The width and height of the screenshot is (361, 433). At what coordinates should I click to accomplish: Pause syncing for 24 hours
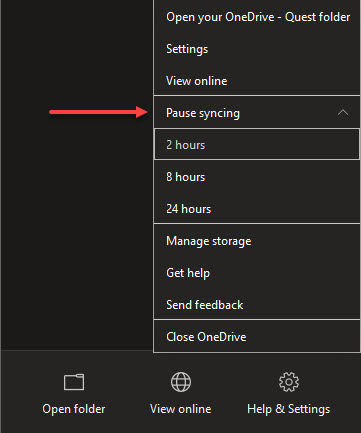257,209
